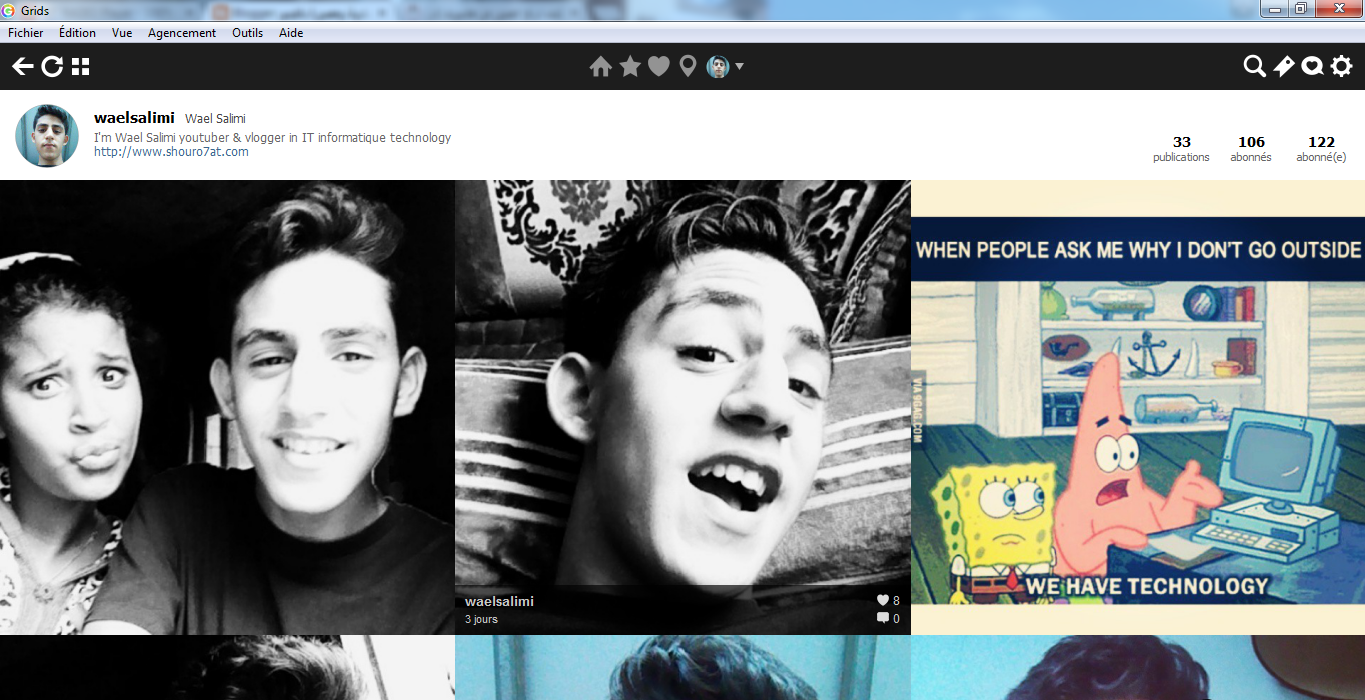
Task: Click the profile bio text about youtuber & vlogger
Action: point(272,138)
